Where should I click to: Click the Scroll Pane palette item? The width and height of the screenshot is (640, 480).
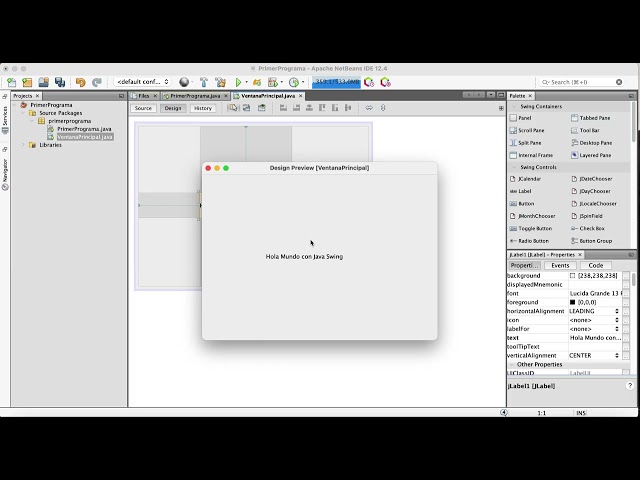(527, 131)
